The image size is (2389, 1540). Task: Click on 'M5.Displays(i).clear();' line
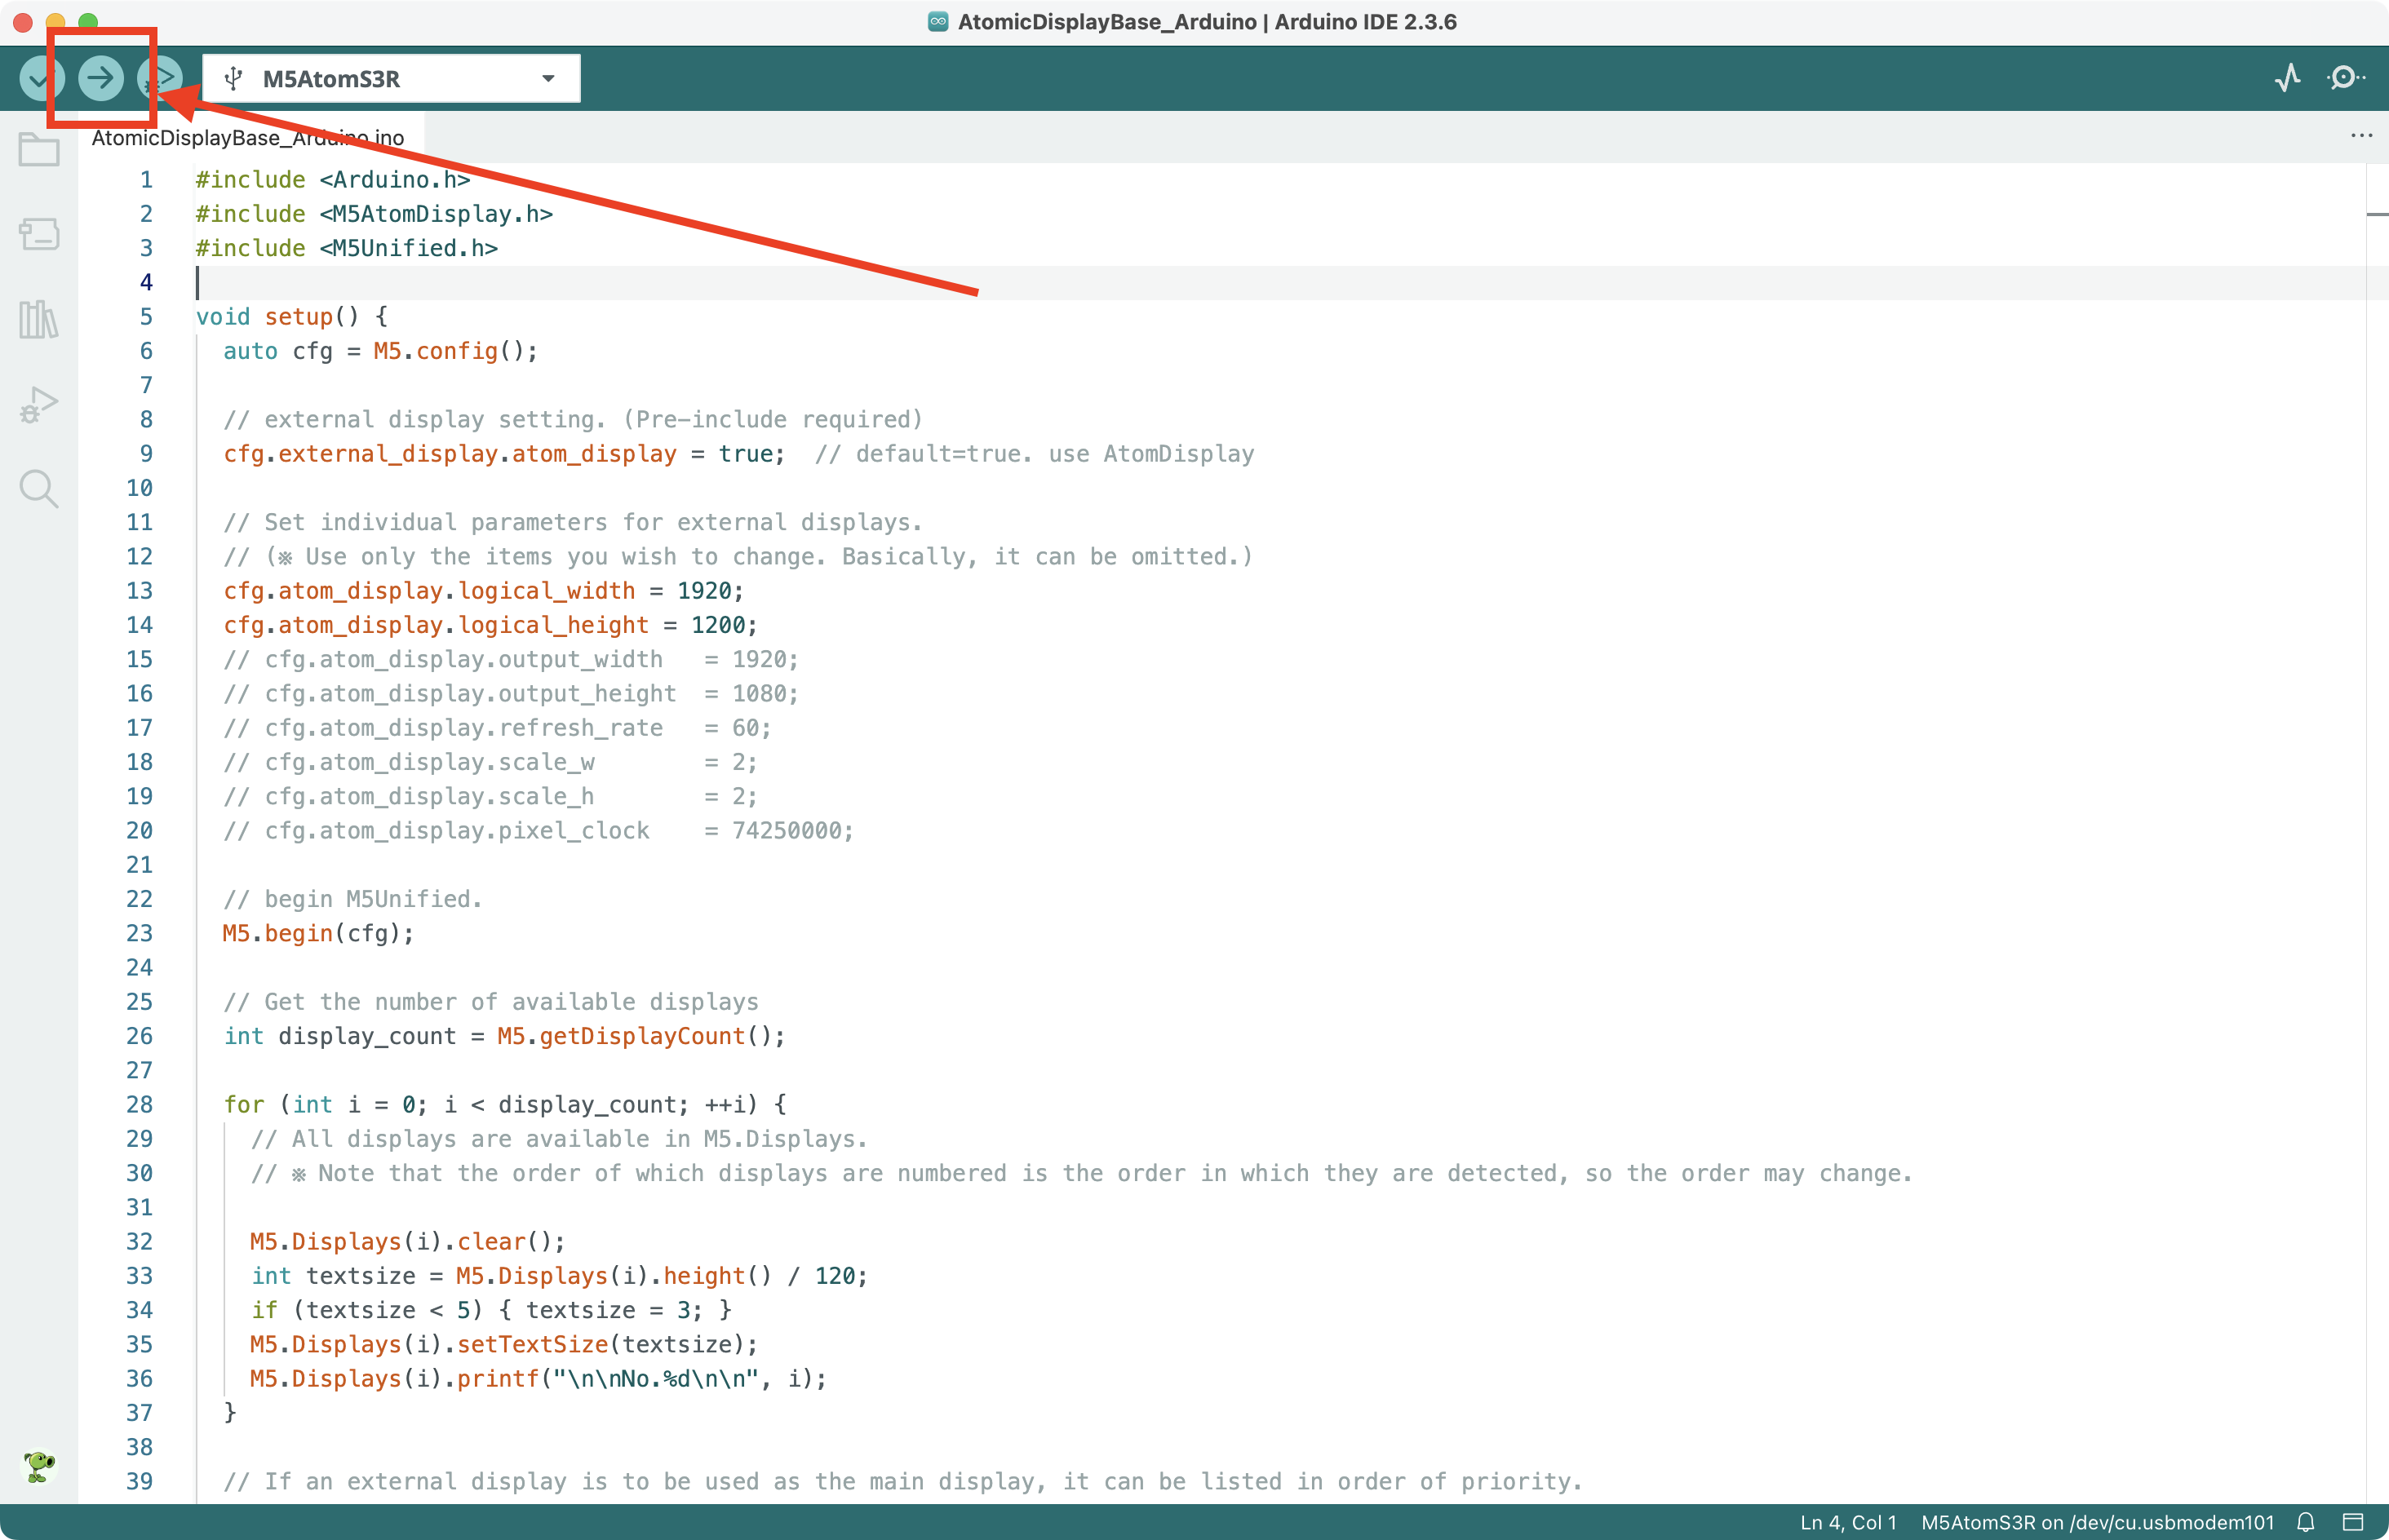pos(407,1242)
